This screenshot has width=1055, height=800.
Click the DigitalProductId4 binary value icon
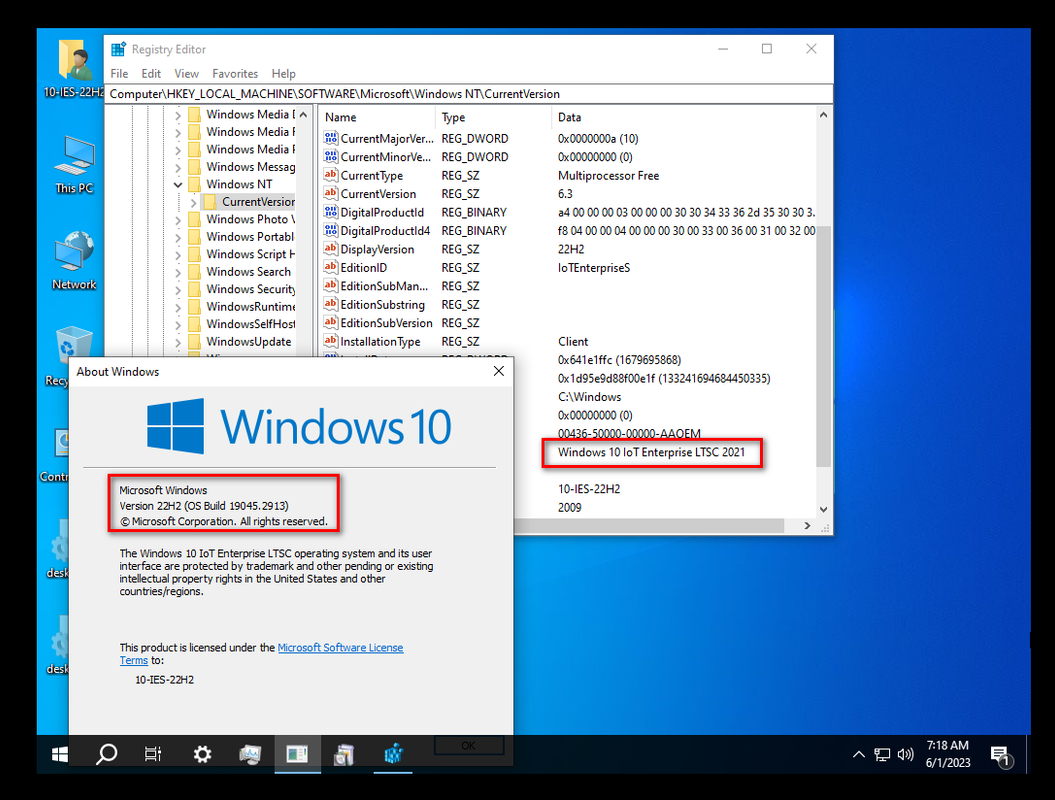[330, 231]
